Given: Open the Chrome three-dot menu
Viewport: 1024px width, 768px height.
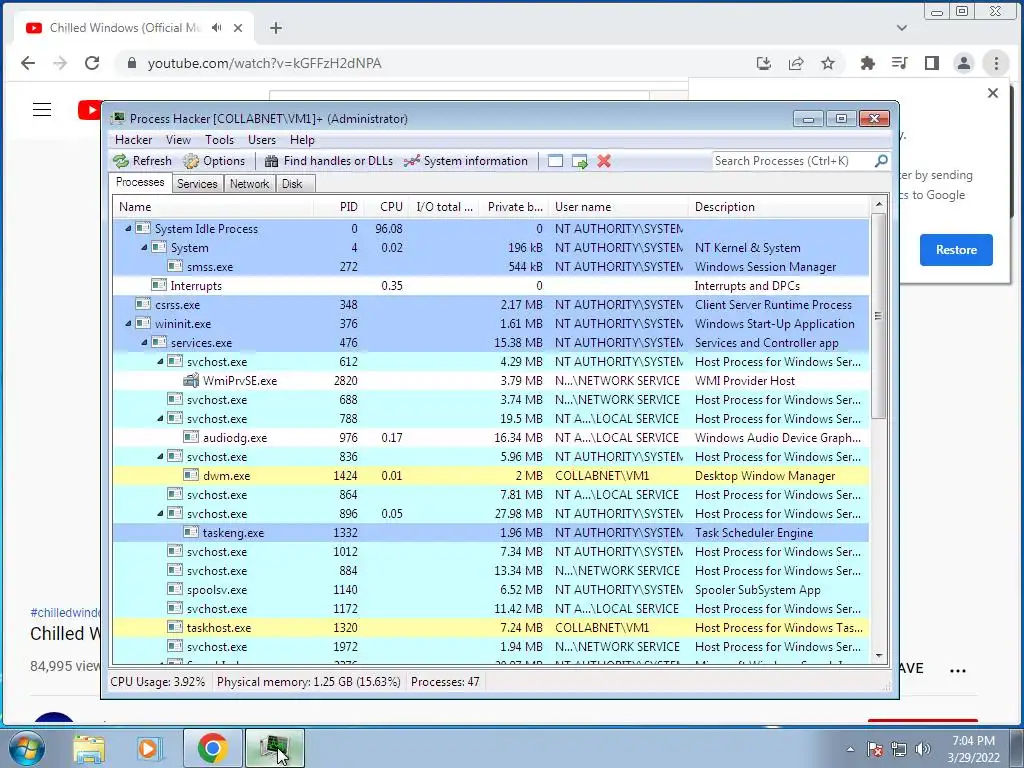Looking at the screenshot, I should pyautogui.click(x=996, y=63).
